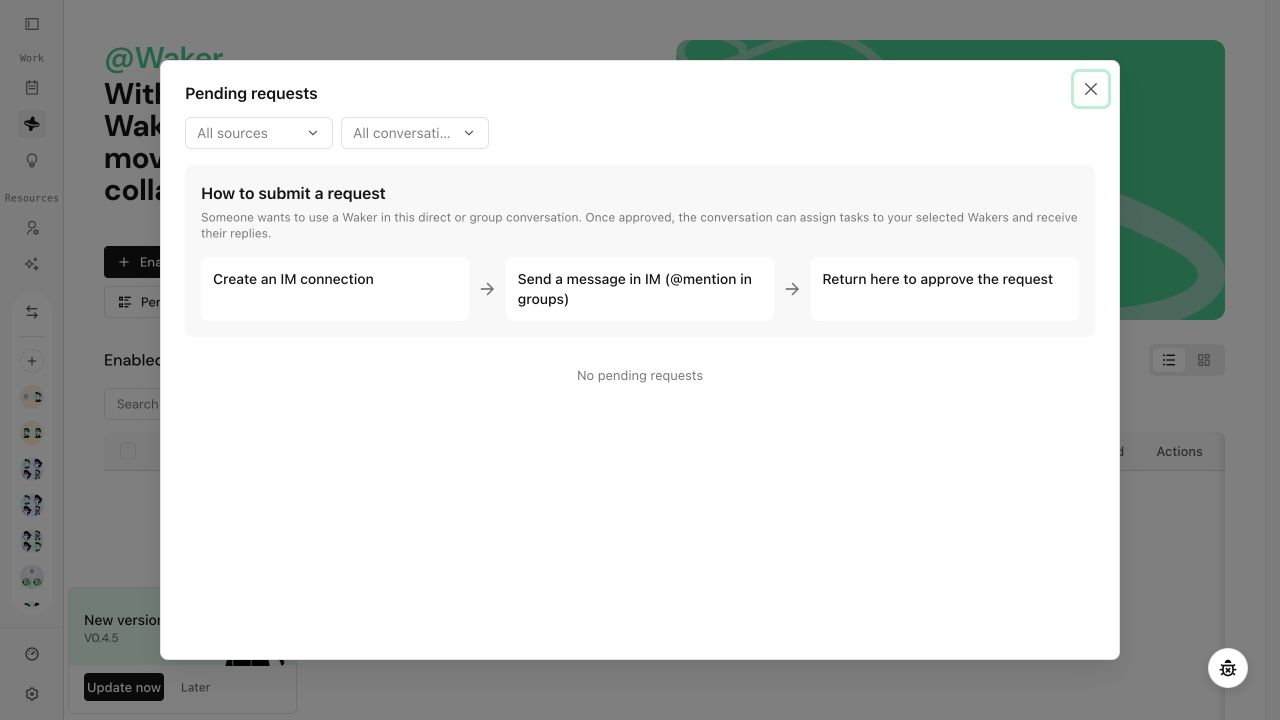This screenshot has width=1280, height=720.
Task: Open the lightbulb ideas icon
Action: pos(32,160)
